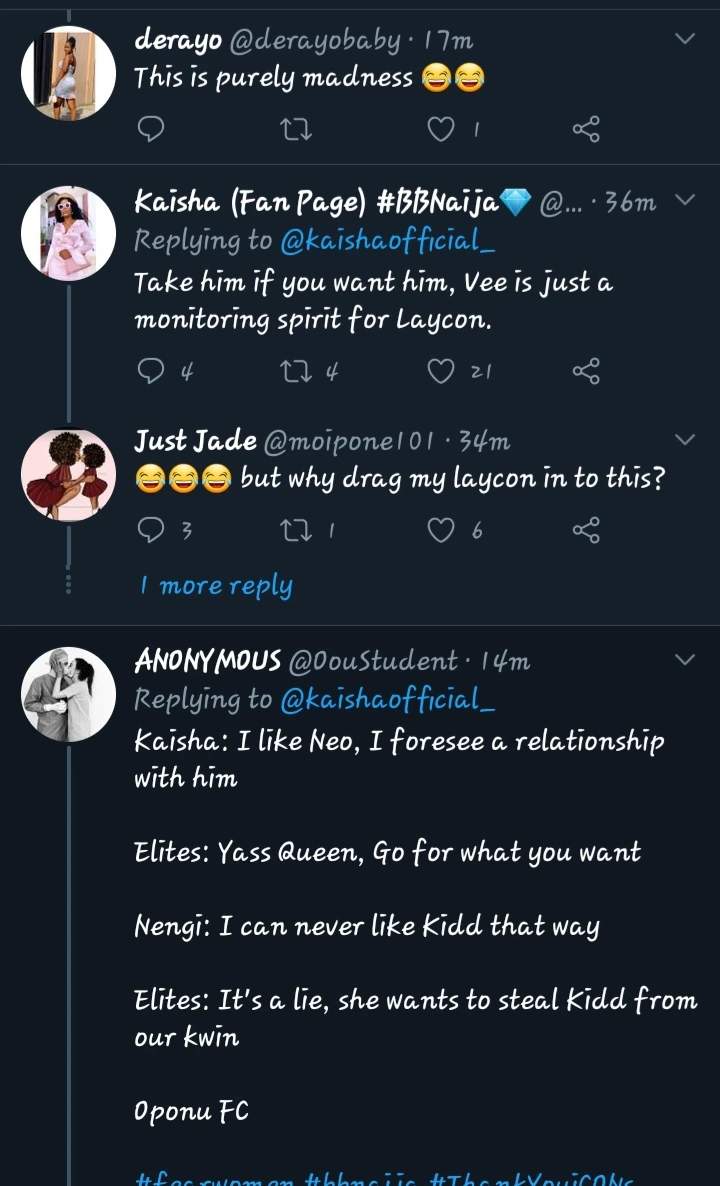Retweet Just Jade's laycon tweet
720x1186 pixels.
(297, 530)
